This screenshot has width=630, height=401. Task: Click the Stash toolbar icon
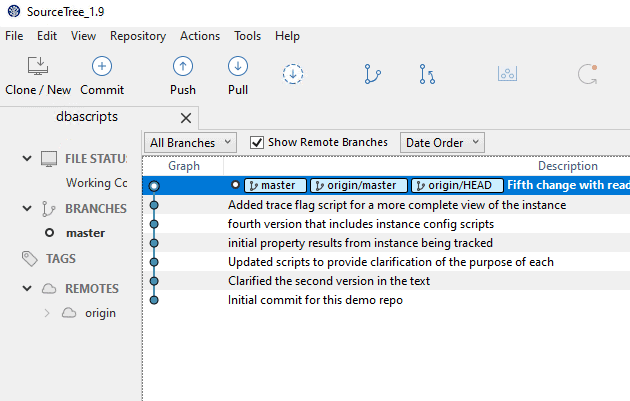click(x=507, y=74)
